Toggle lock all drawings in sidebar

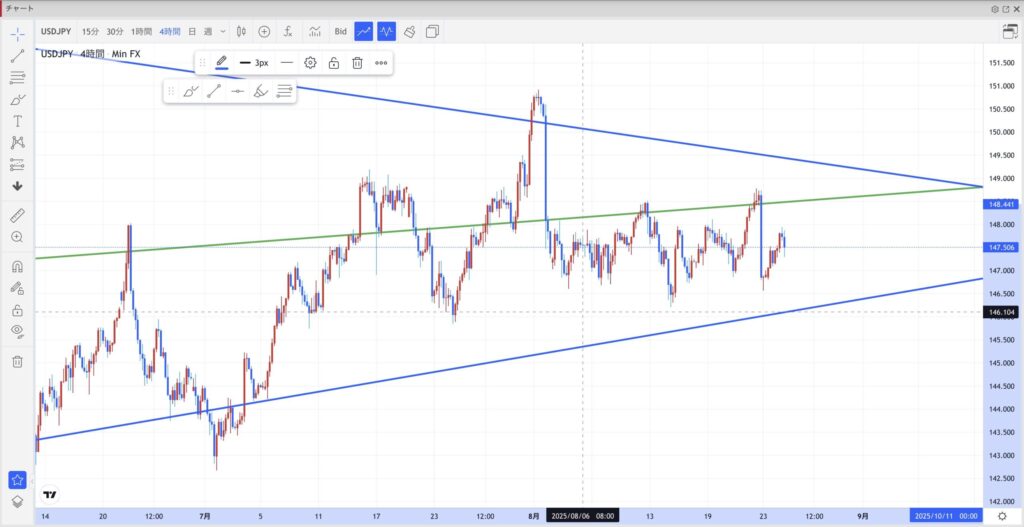pos(18,310)
